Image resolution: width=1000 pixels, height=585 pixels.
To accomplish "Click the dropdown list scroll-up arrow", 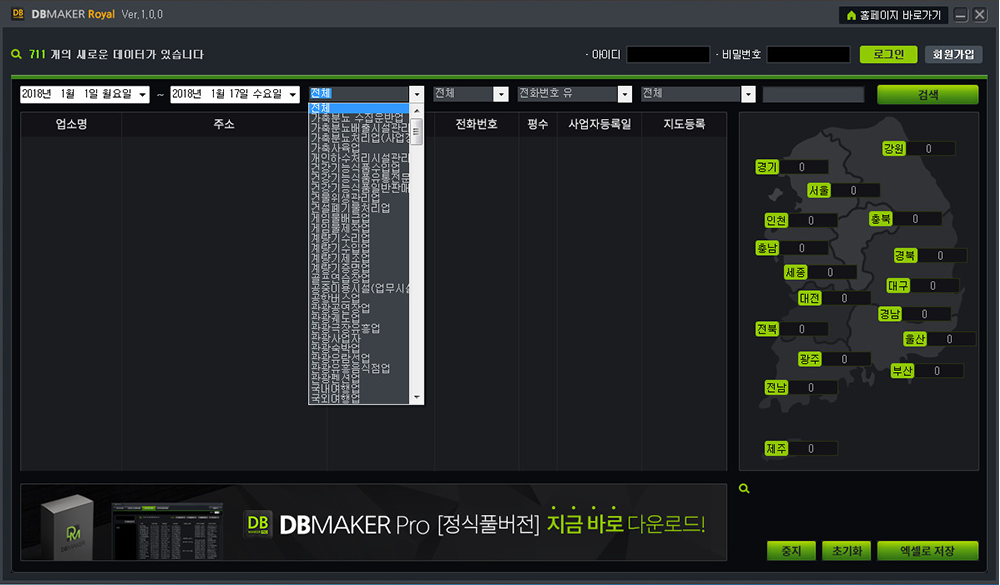I will click(x=416, y=110).
